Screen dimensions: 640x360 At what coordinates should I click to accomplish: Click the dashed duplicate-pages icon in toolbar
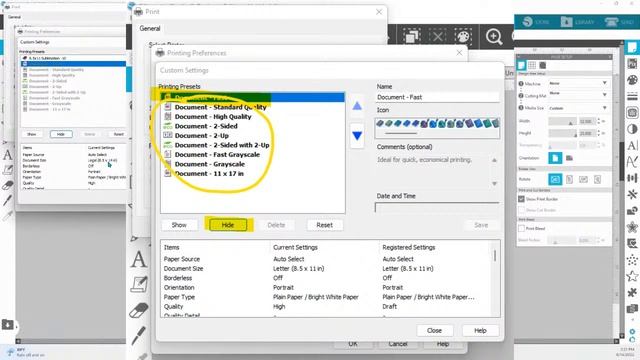coord(411,37)
